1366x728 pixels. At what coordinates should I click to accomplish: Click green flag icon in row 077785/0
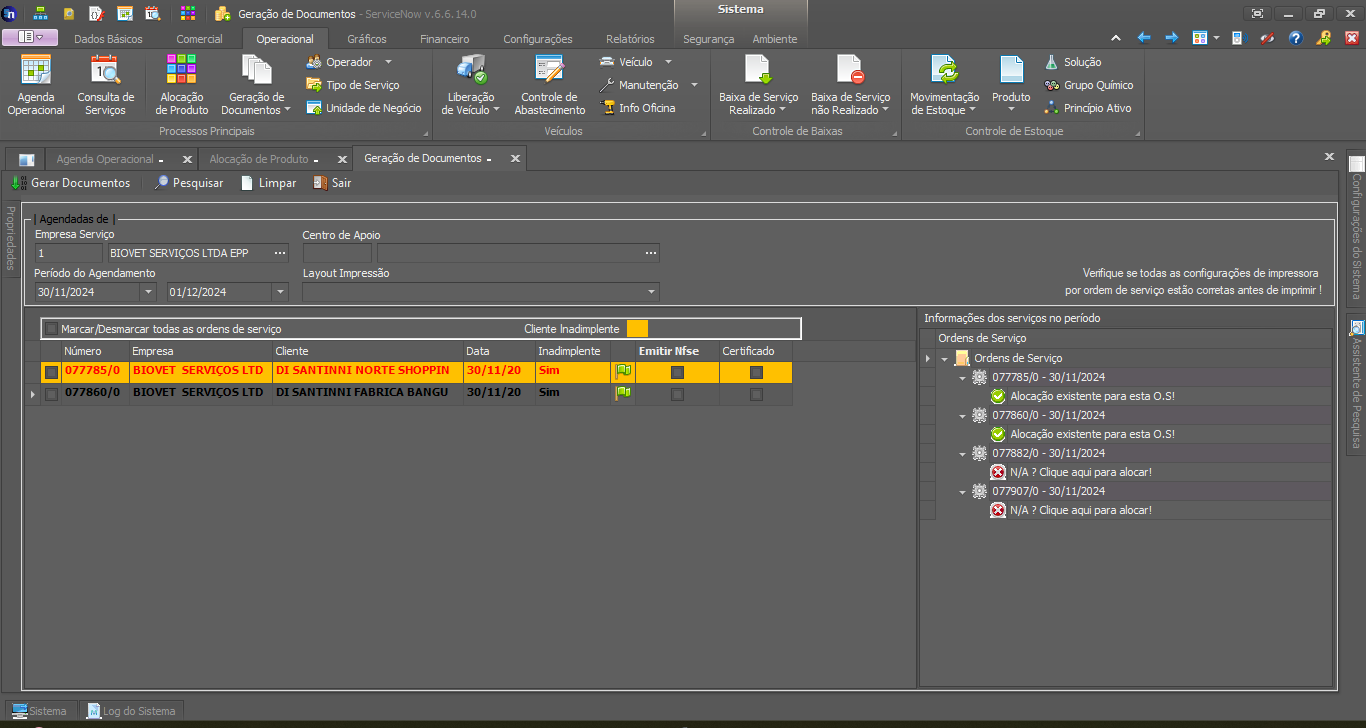(x=624, y=371)
